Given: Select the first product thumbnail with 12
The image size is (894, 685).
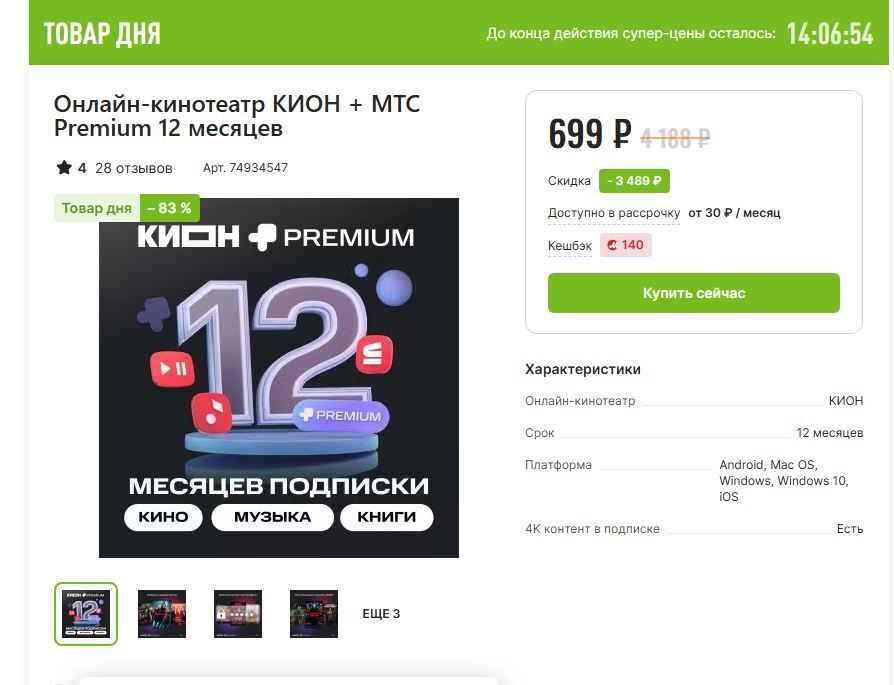Looking at the screenshot, I should point(86,614).
